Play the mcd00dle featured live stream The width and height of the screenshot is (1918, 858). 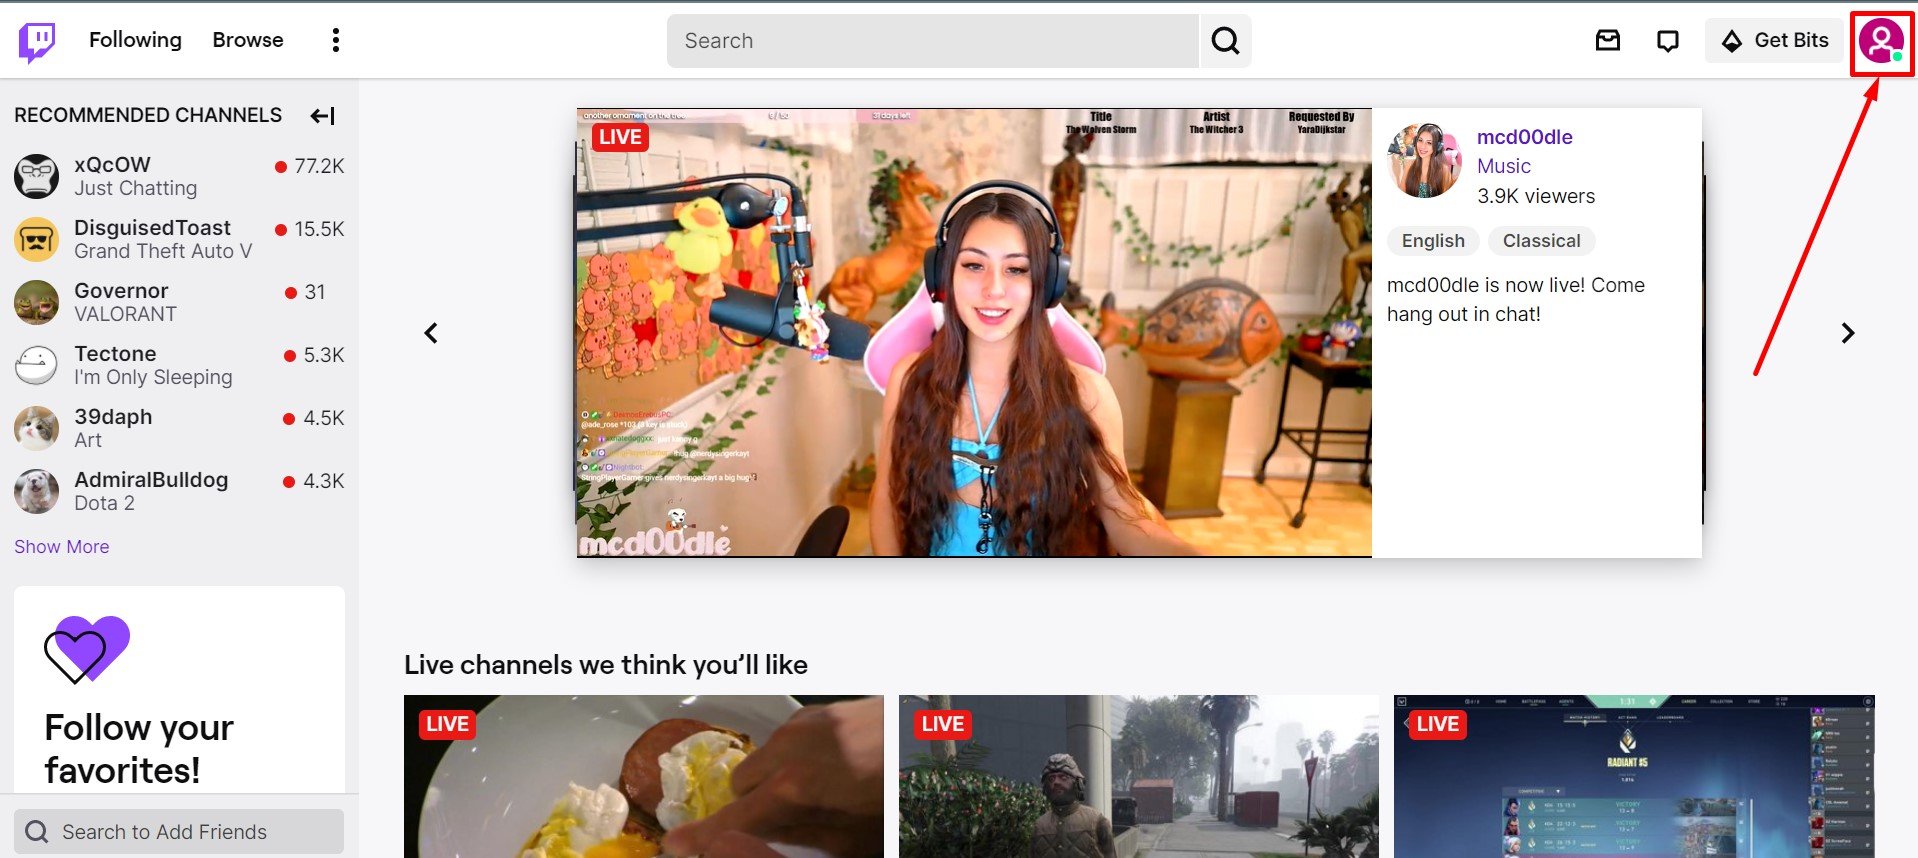pyautogui.click(x=974, y=333)
